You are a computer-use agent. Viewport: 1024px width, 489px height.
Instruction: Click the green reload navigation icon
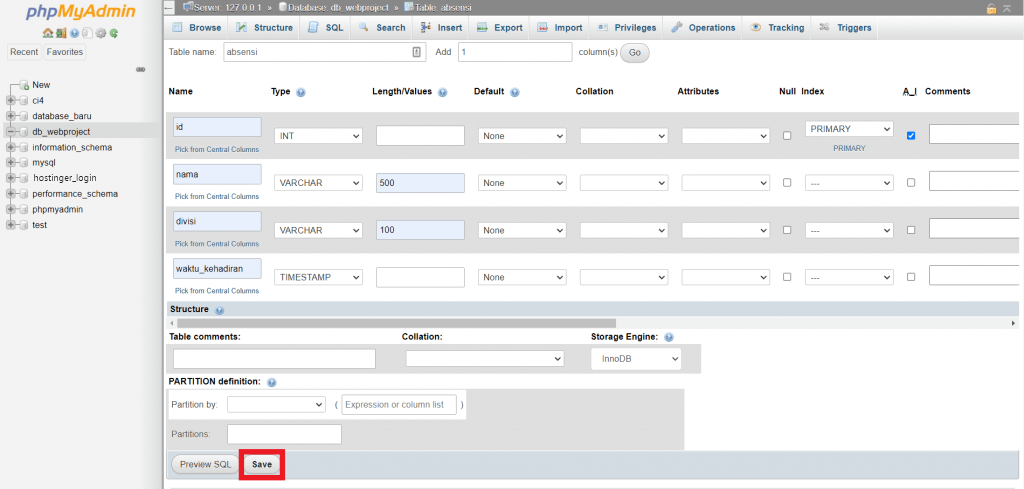tap(114, 33)
